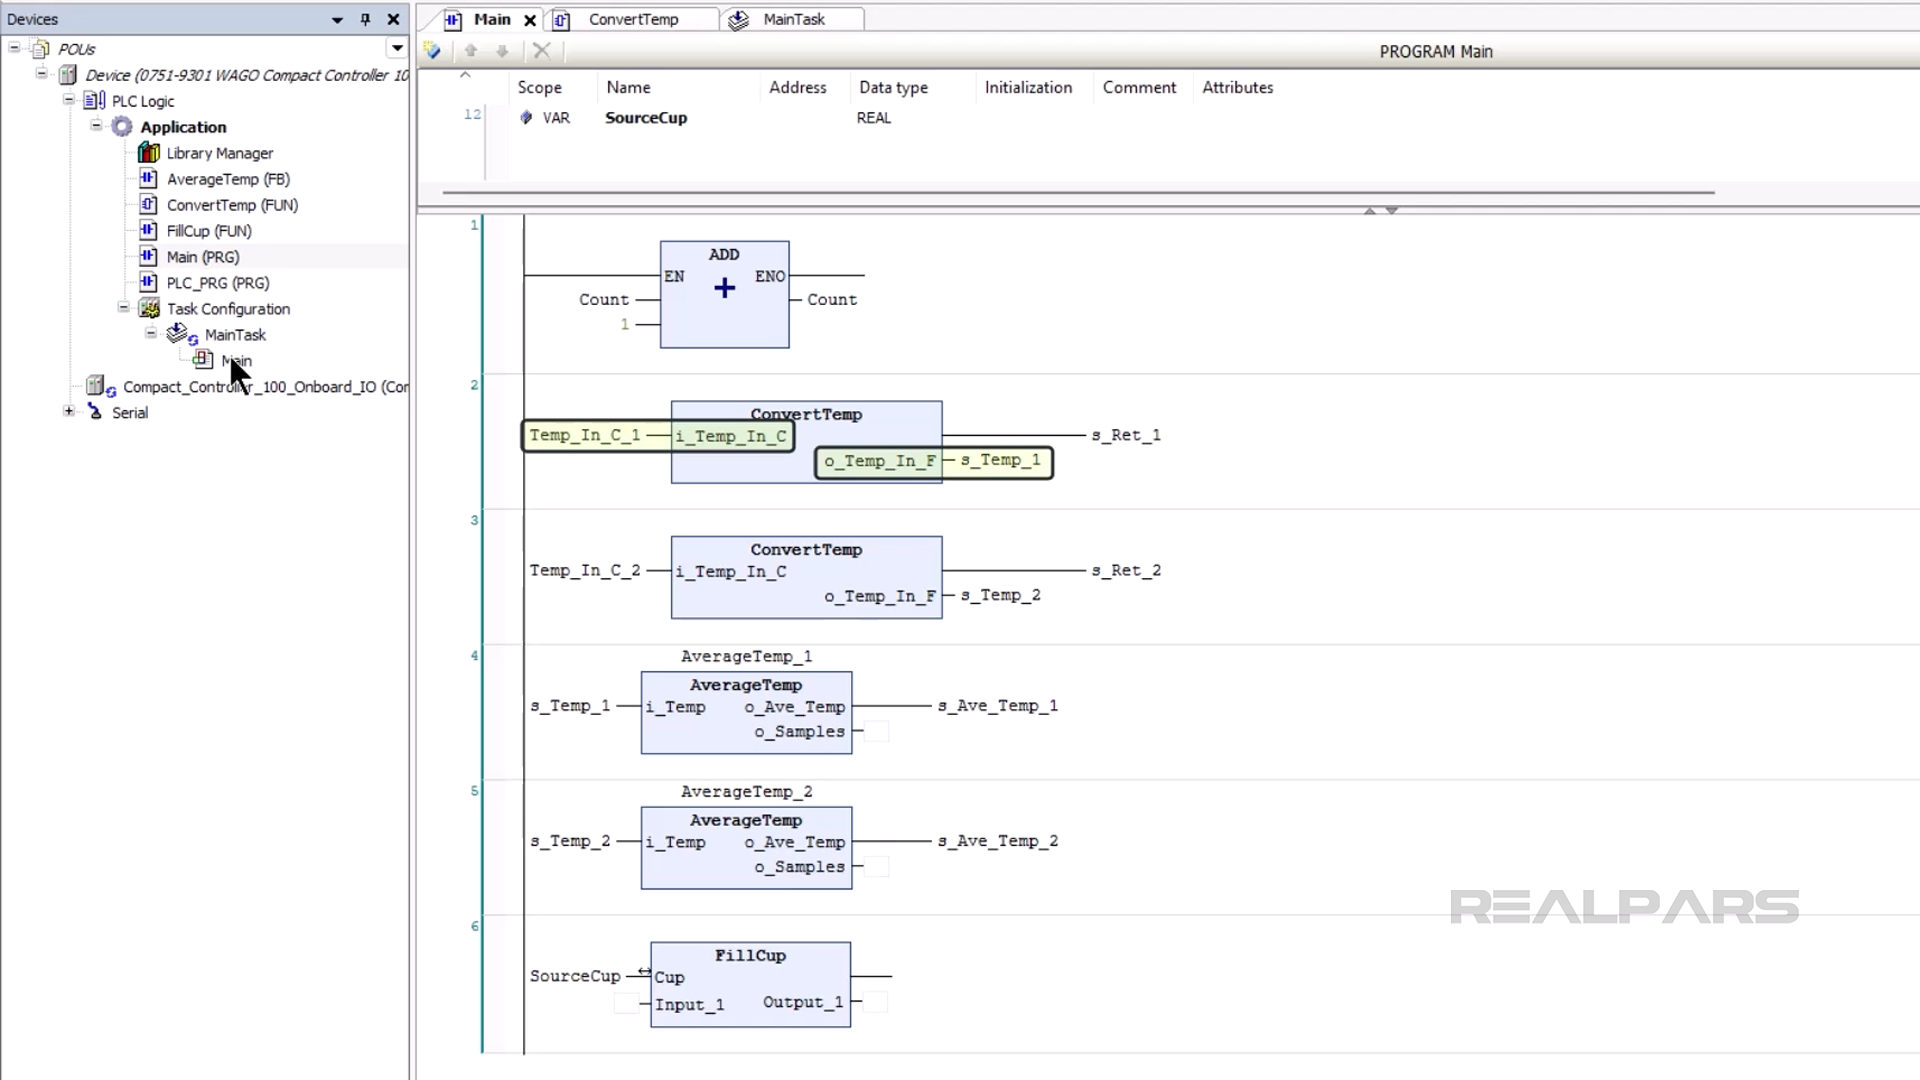Expand the Serial node
This screenshot has width=1920, height=1080.
point(68,411)
